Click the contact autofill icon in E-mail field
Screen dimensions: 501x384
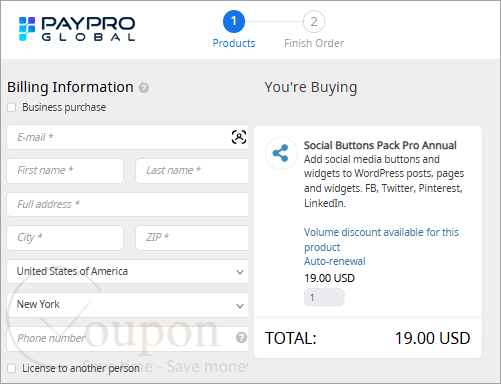tap(239, 137)
